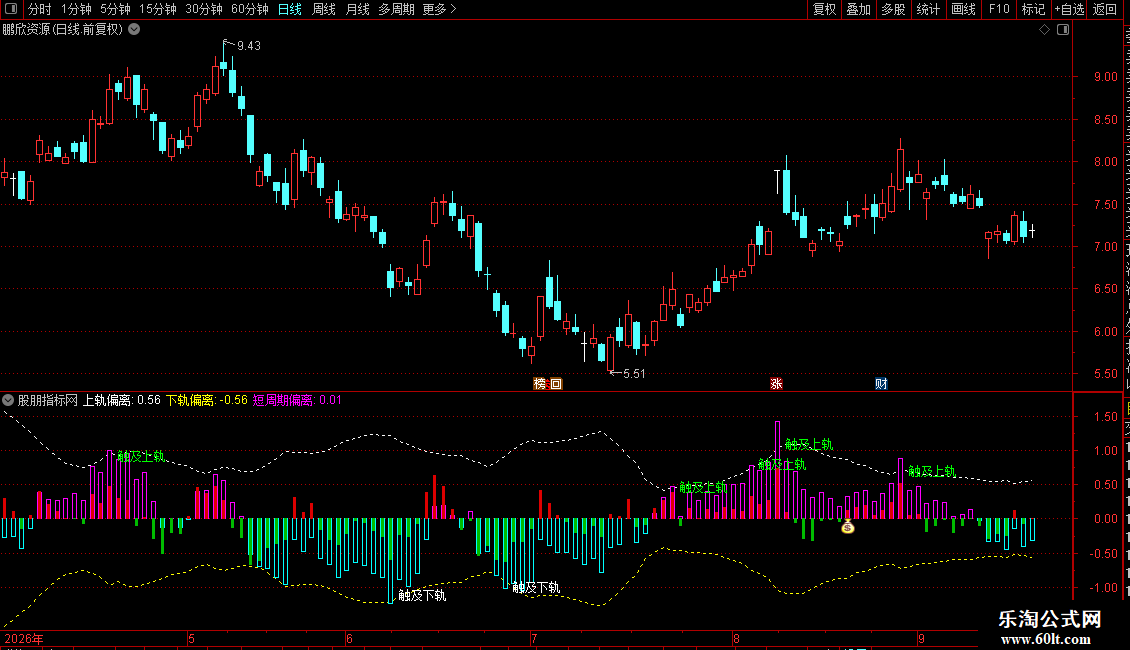Click the money bag icon in the indicator
The image size is (1130, 650).
point(848,527)
